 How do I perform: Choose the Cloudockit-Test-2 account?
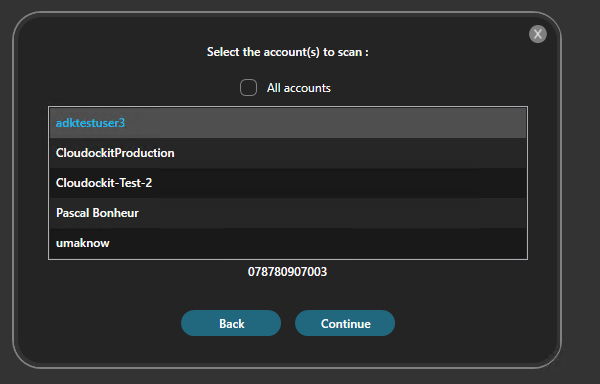point(288,183)
